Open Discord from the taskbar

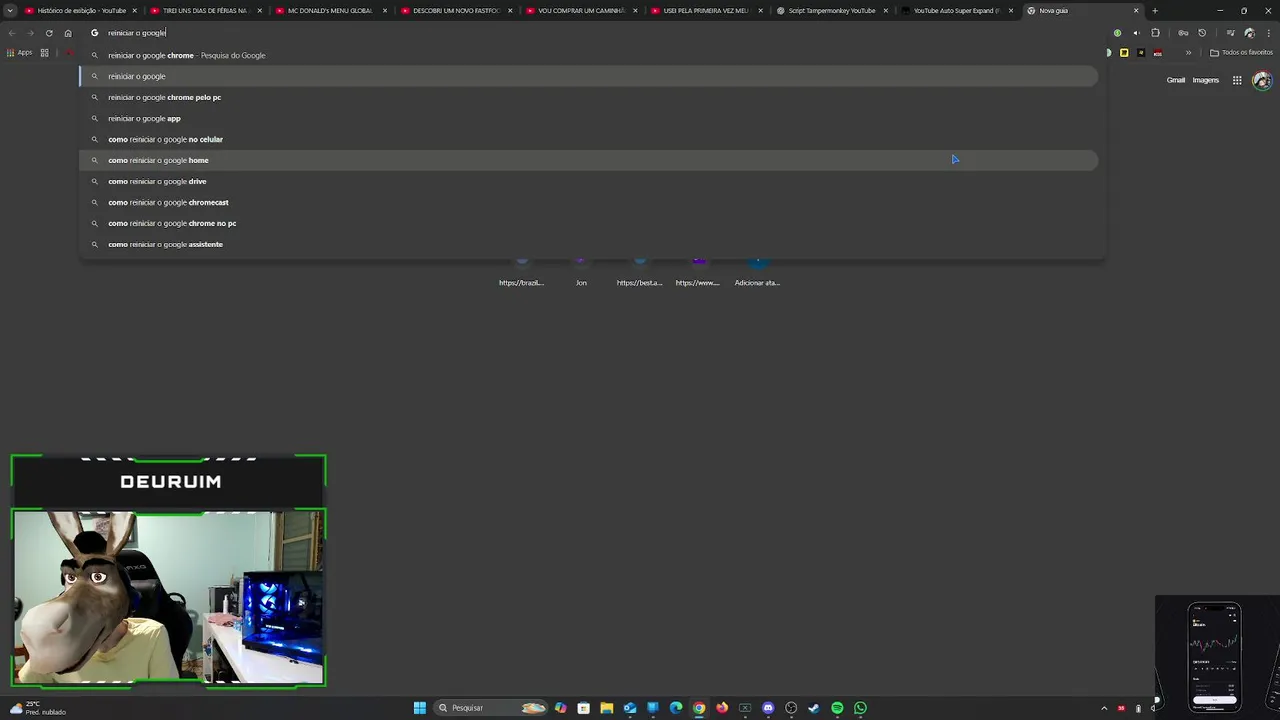(x=768, y=708)
